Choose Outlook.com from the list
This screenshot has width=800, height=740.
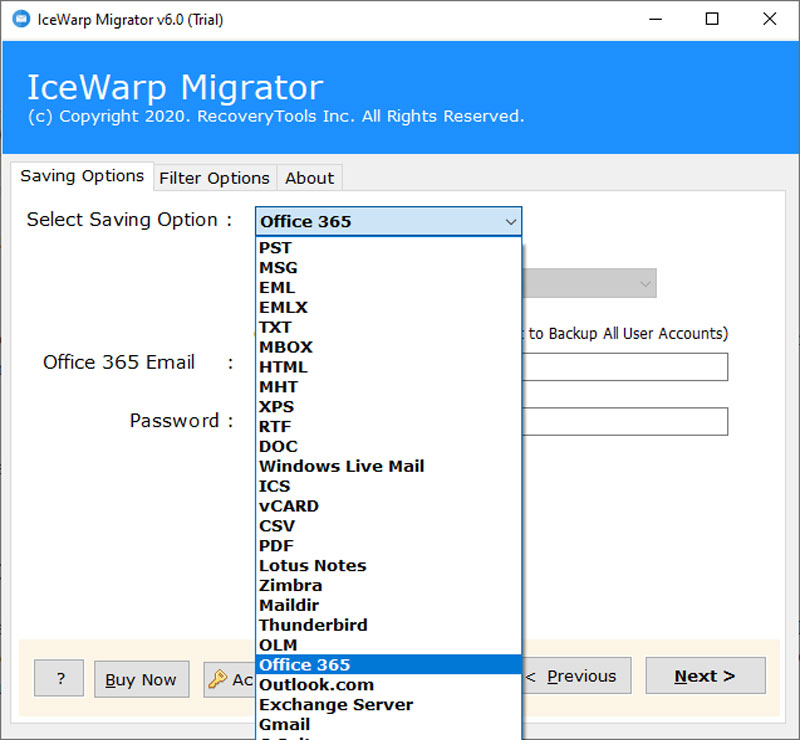coord(388,685)
